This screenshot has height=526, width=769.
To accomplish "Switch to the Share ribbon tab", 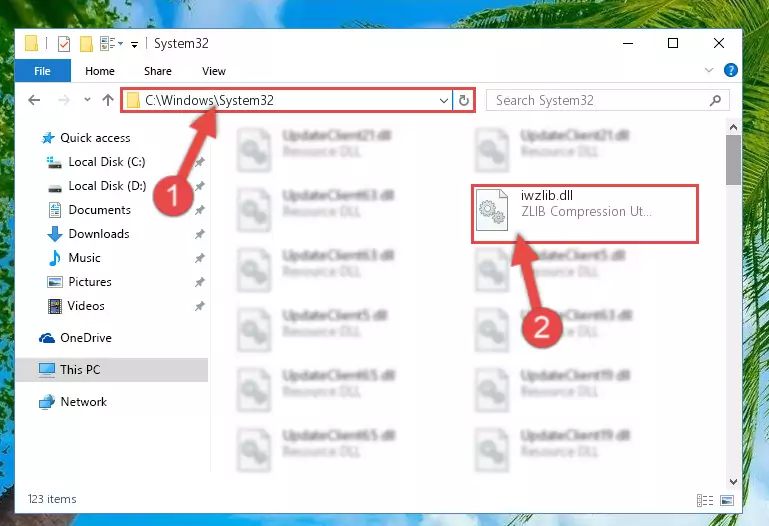I will (x=158, y=71).
